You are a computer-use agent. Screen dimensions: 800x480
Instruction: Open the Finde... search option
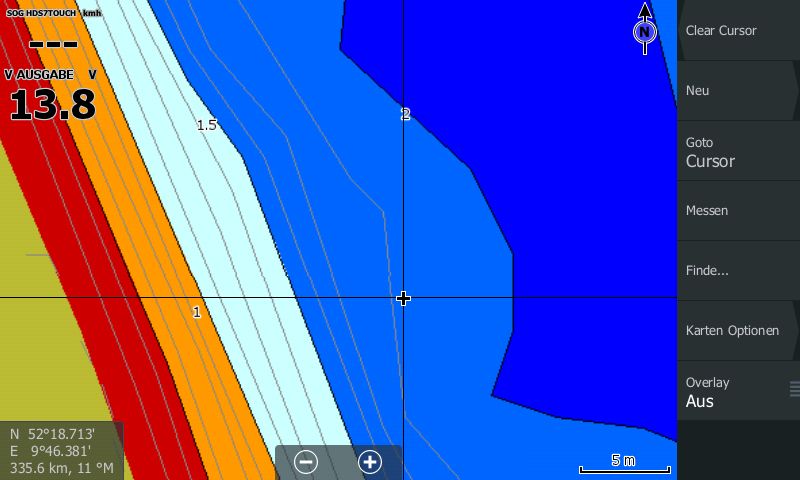coord(738,270)
